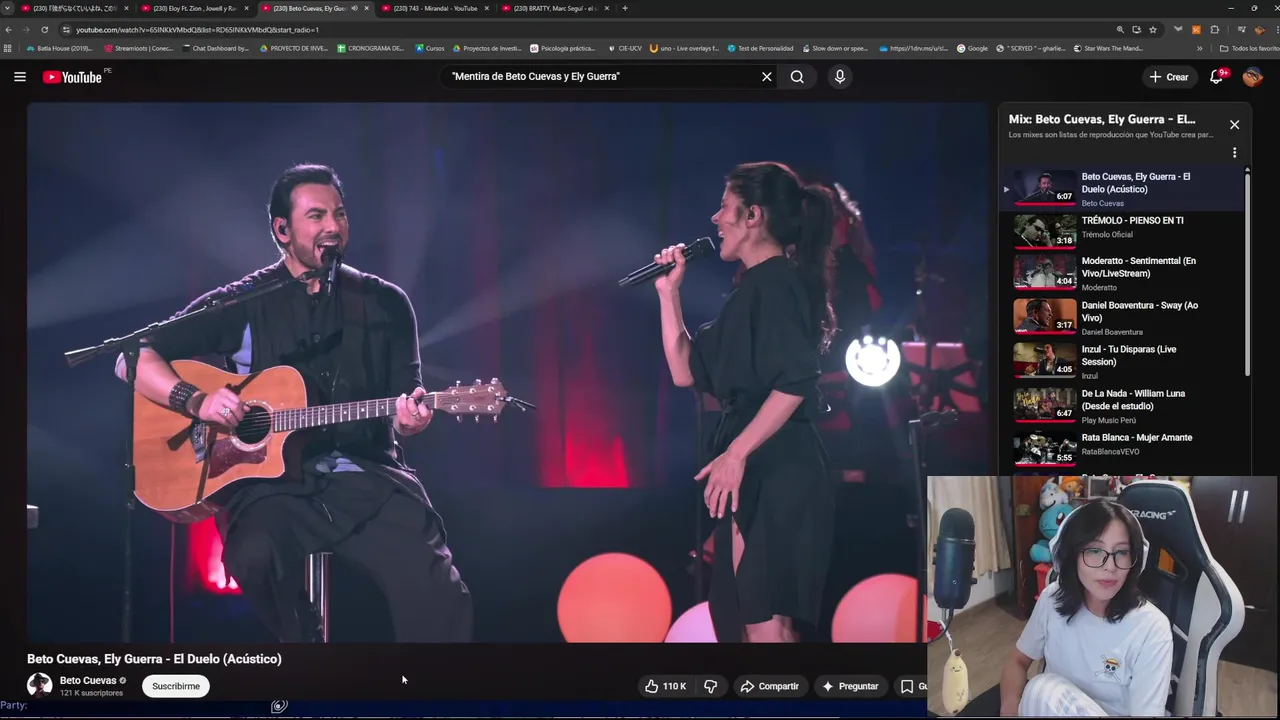This screenshot has height=720, width=1280.
Task: Bookmark this page with the star
Action: click(x=1153, y=30)
